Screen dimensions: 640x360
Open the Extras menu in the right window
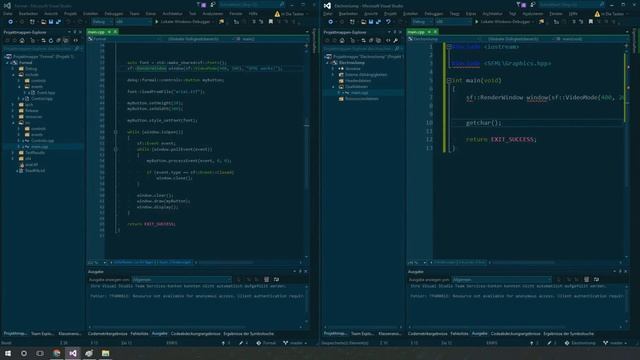pyautogui.click(x=471, y=13)
